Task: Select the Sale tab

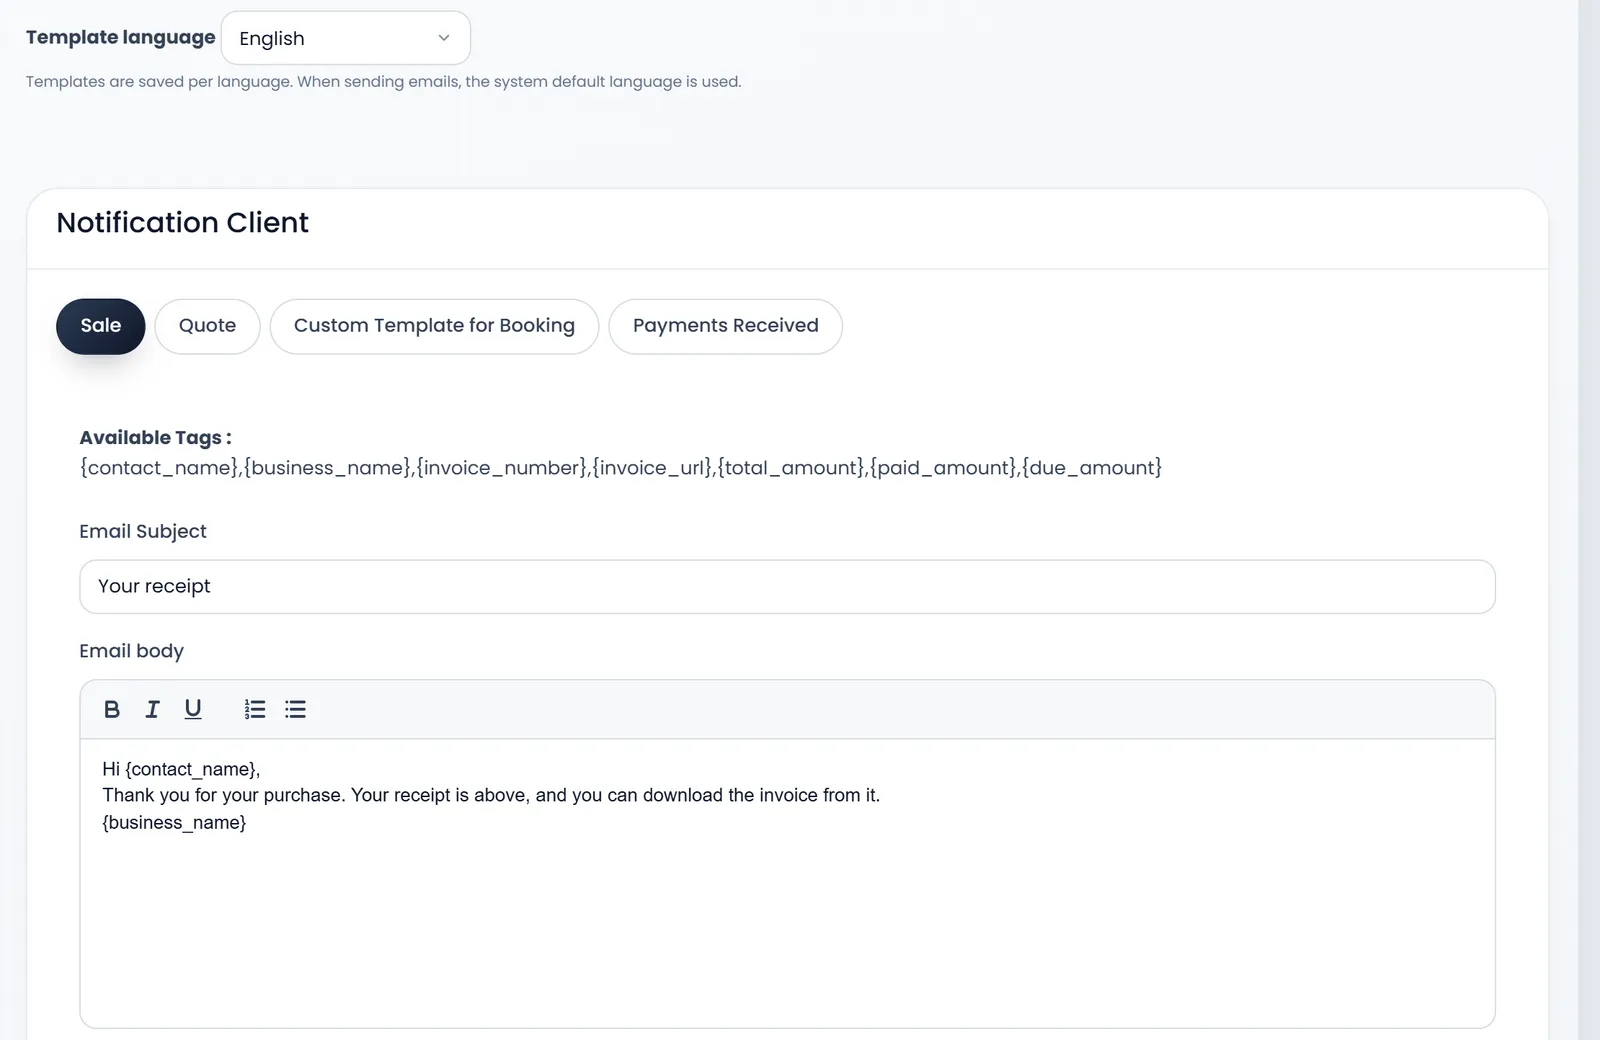Action: click(100, 326)
